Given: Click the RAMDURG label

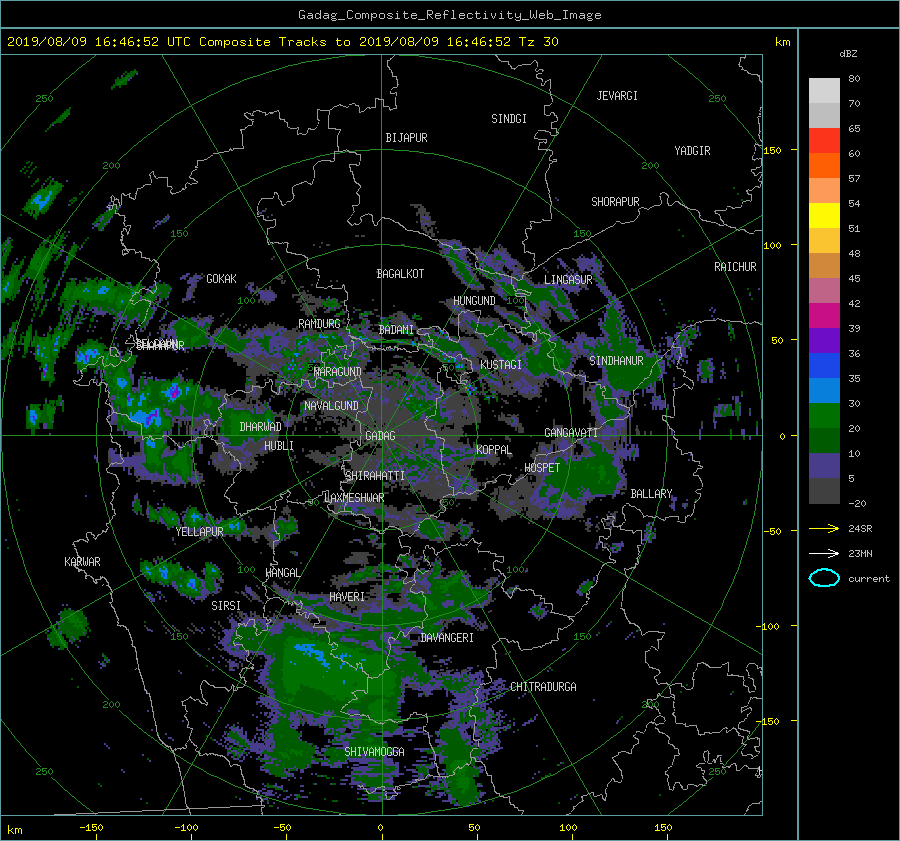Looking at the screenshot, I should (319, 324).
